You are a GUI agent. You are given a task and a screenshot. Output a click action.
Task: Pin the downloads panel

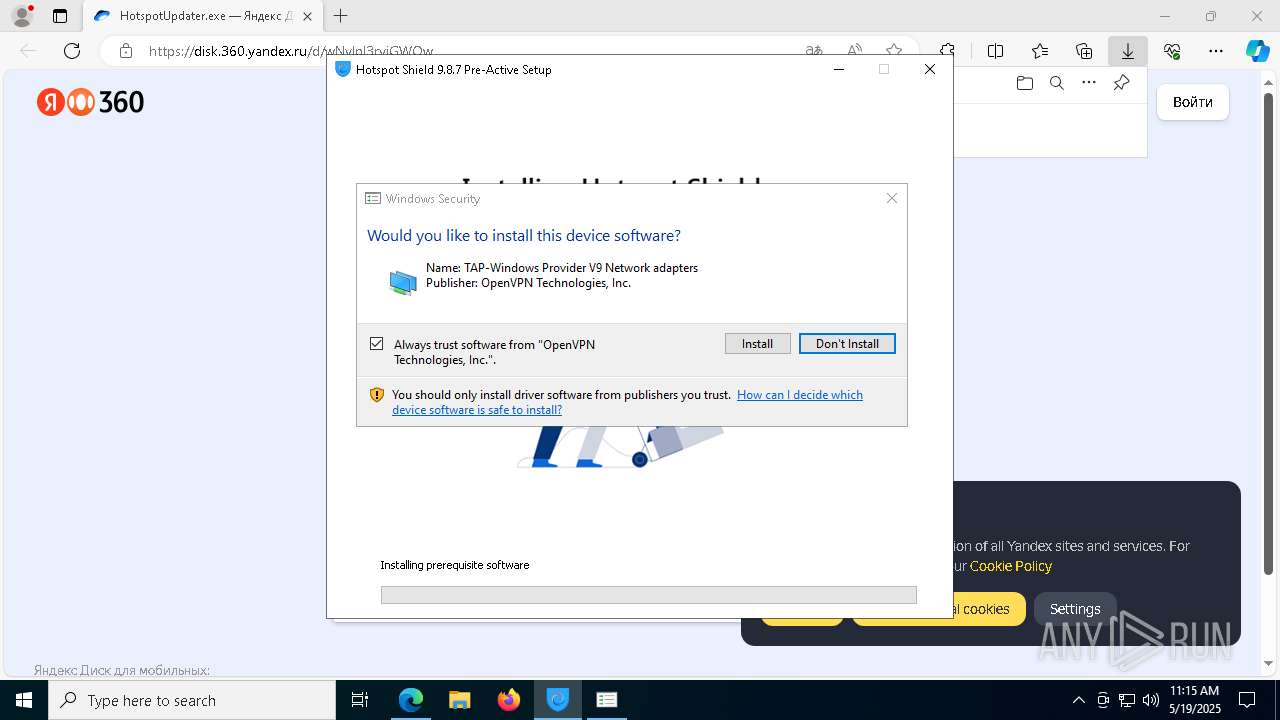(x=1121, y=83)
